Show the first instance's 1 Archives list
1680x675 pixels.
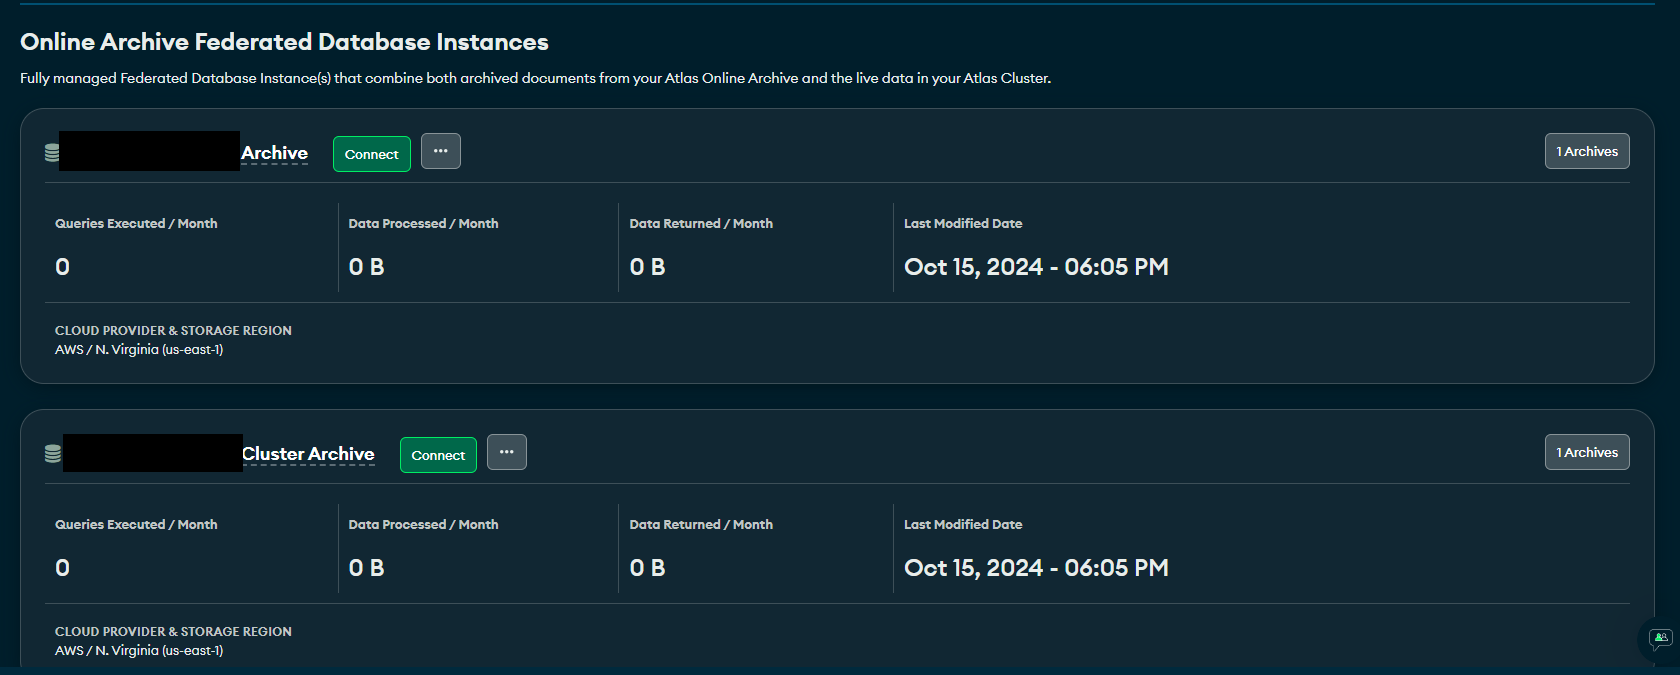point(1587,151)
